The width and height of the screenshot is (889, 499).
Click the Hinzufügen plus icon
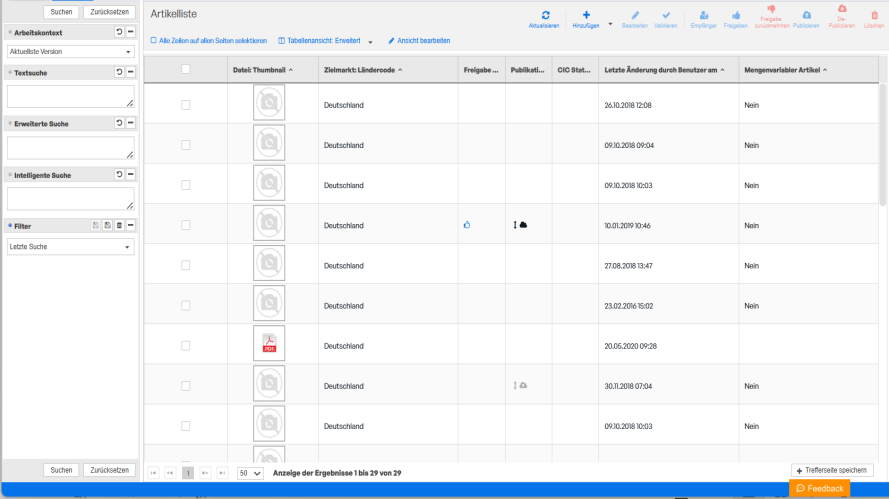pos(586,15)
